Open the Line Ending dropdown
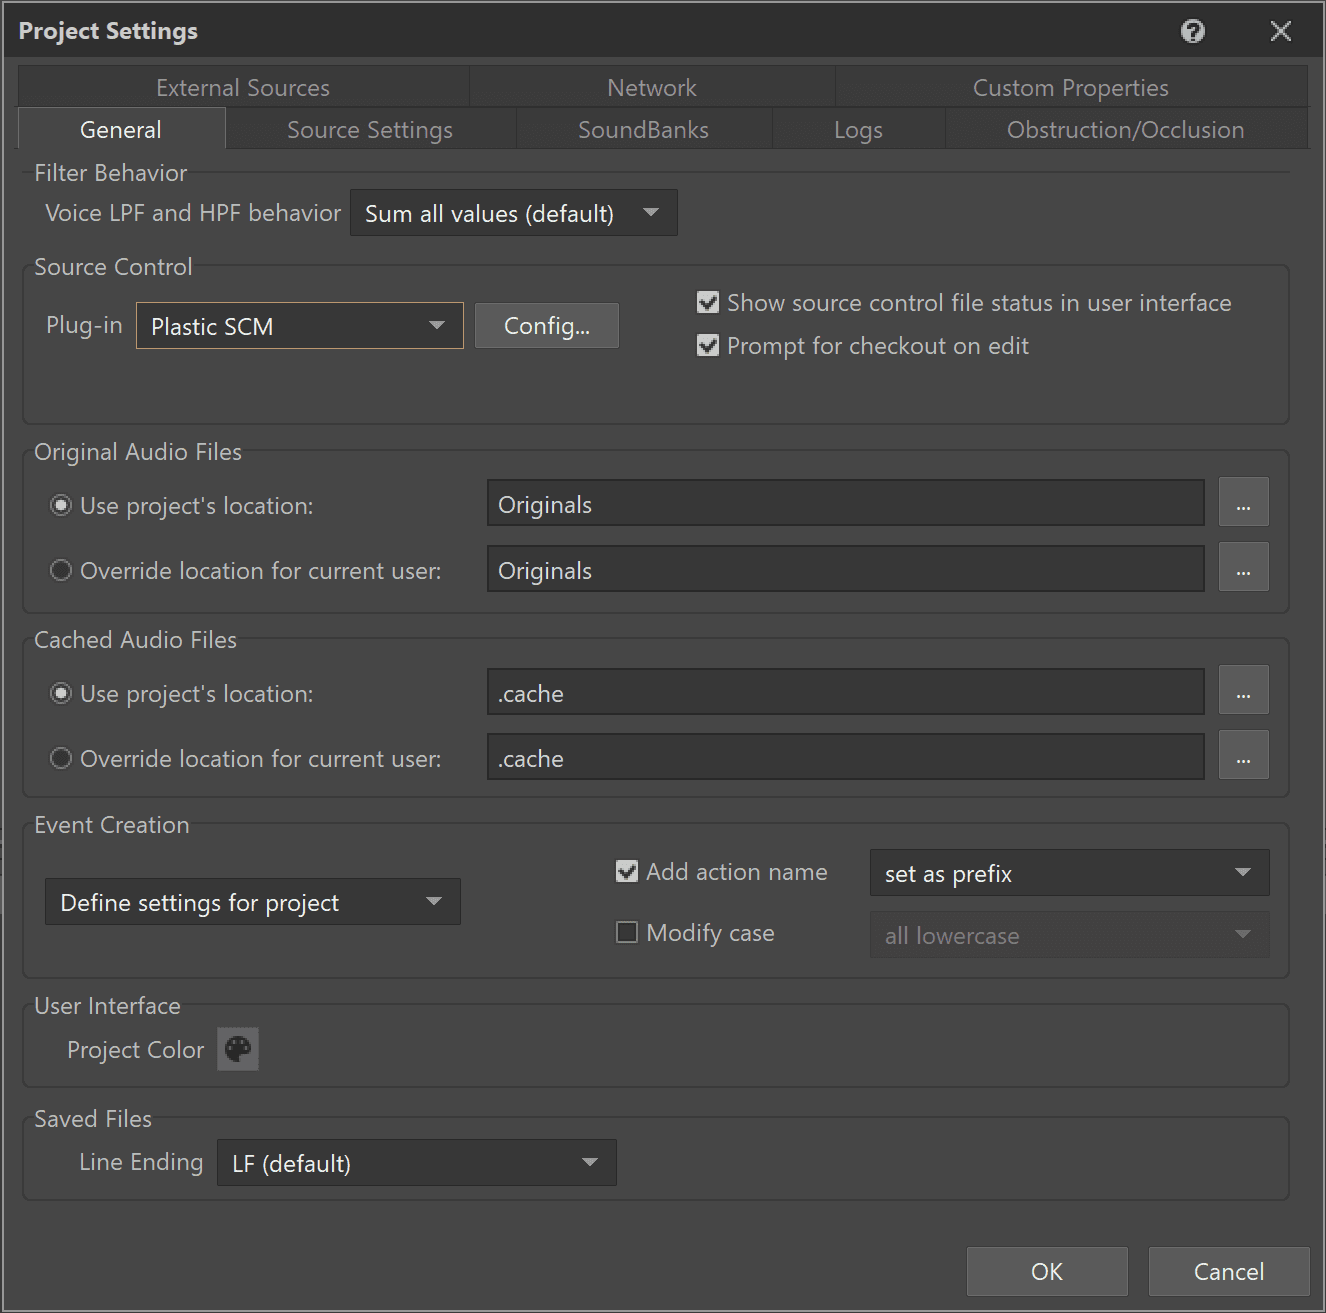 tap(416, 1163)
